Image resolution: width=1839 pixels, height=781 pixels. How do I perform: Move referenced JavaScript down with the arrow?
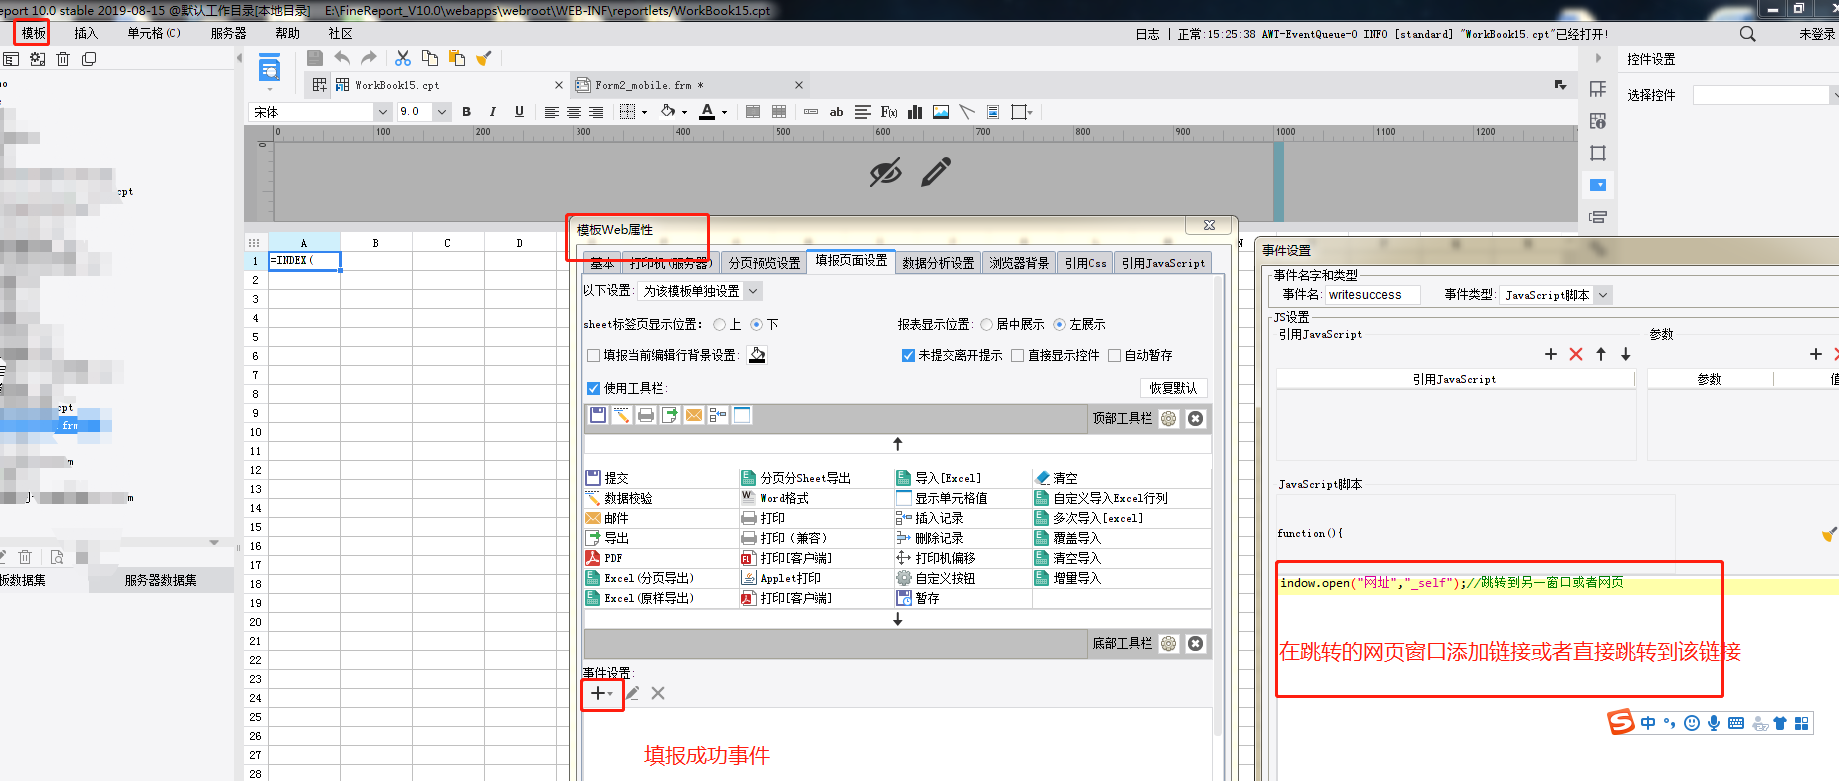(x=1626, y=354)
